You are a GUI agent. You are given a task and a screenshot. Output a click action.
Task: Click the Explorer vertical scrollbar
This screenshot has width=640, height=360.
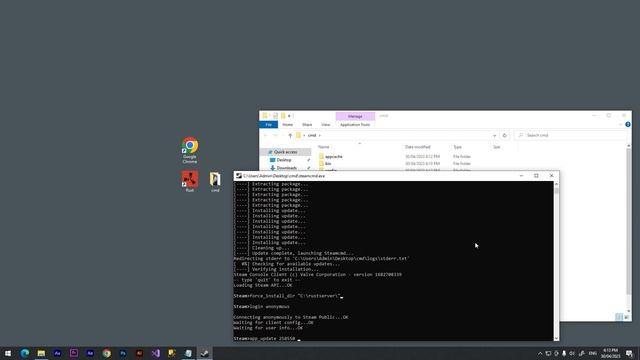629,220
